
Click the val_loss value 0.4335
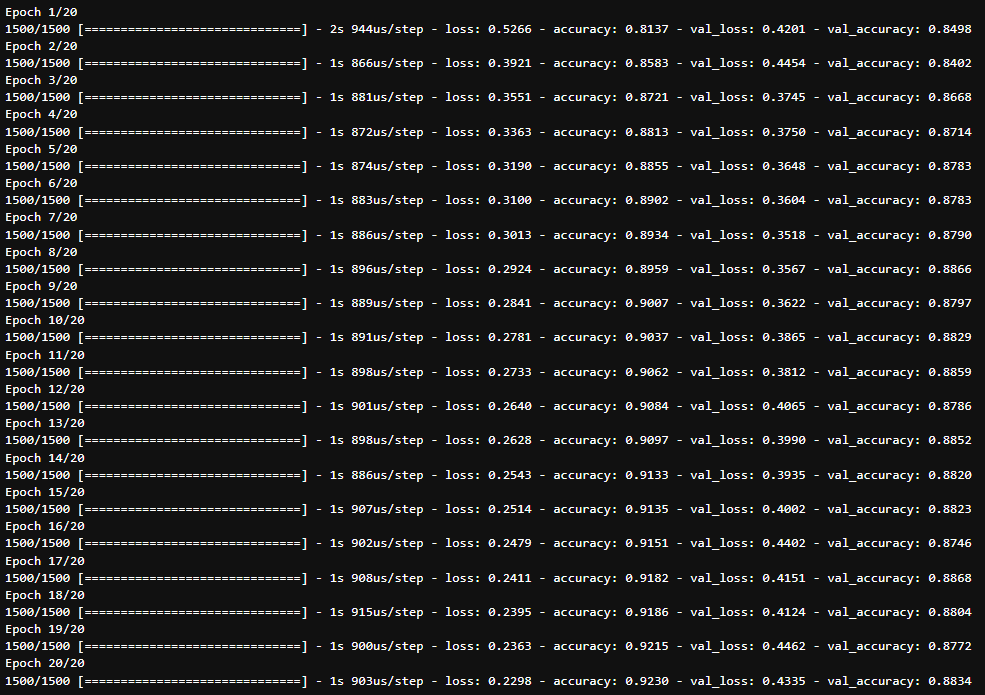784,681
